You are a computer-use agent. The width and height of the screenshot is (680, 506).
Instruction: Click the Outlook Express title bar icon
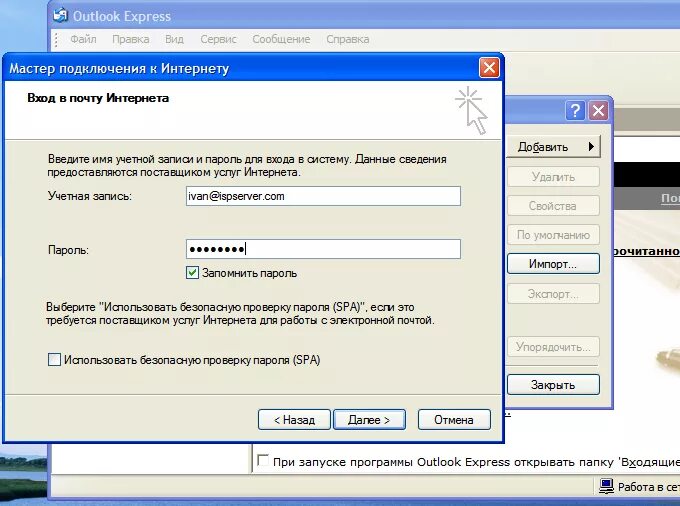[x=60, y=16]
